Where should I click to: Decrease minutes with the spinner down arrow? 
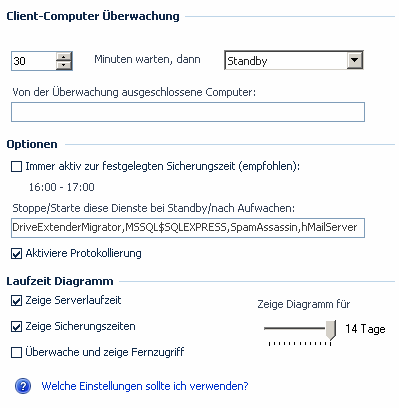64,65
